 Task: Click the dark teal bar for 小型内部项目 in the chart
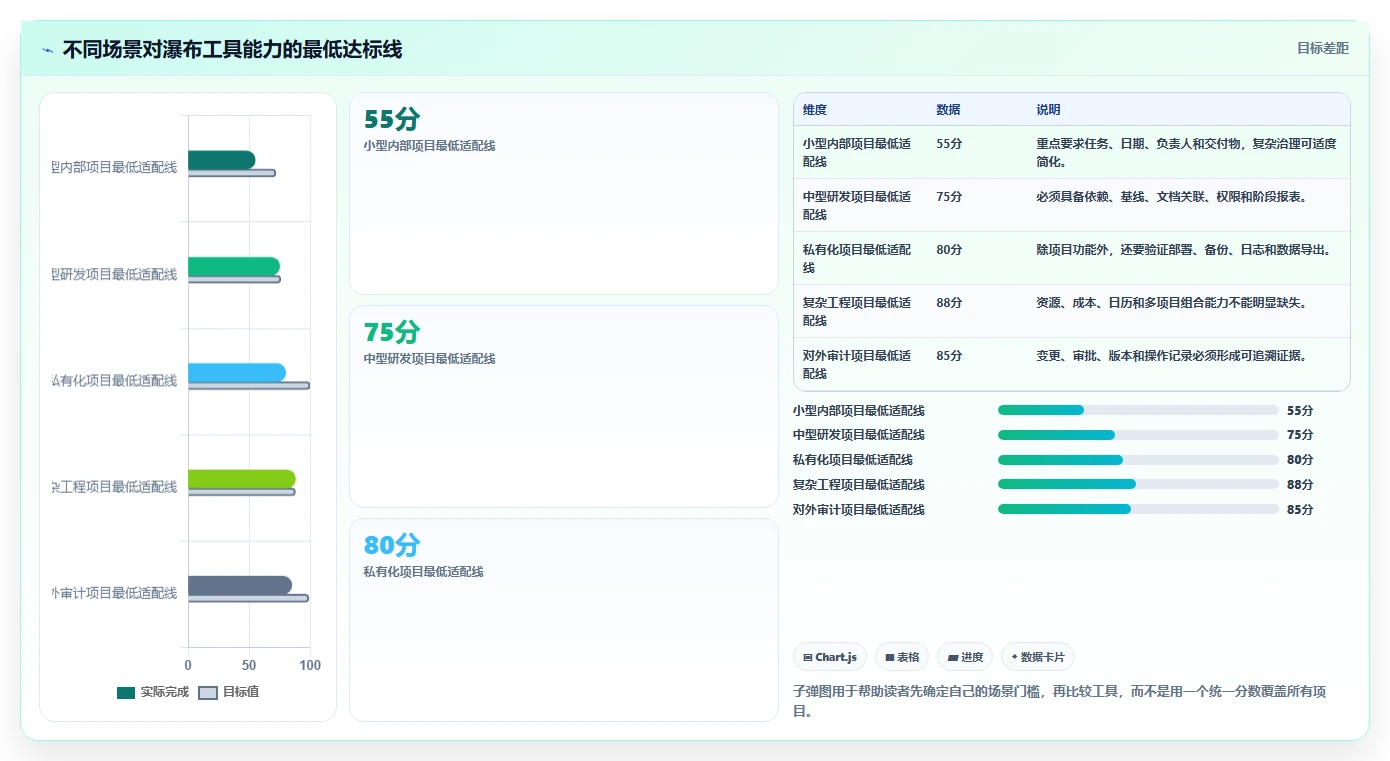(x=221, y=160)
